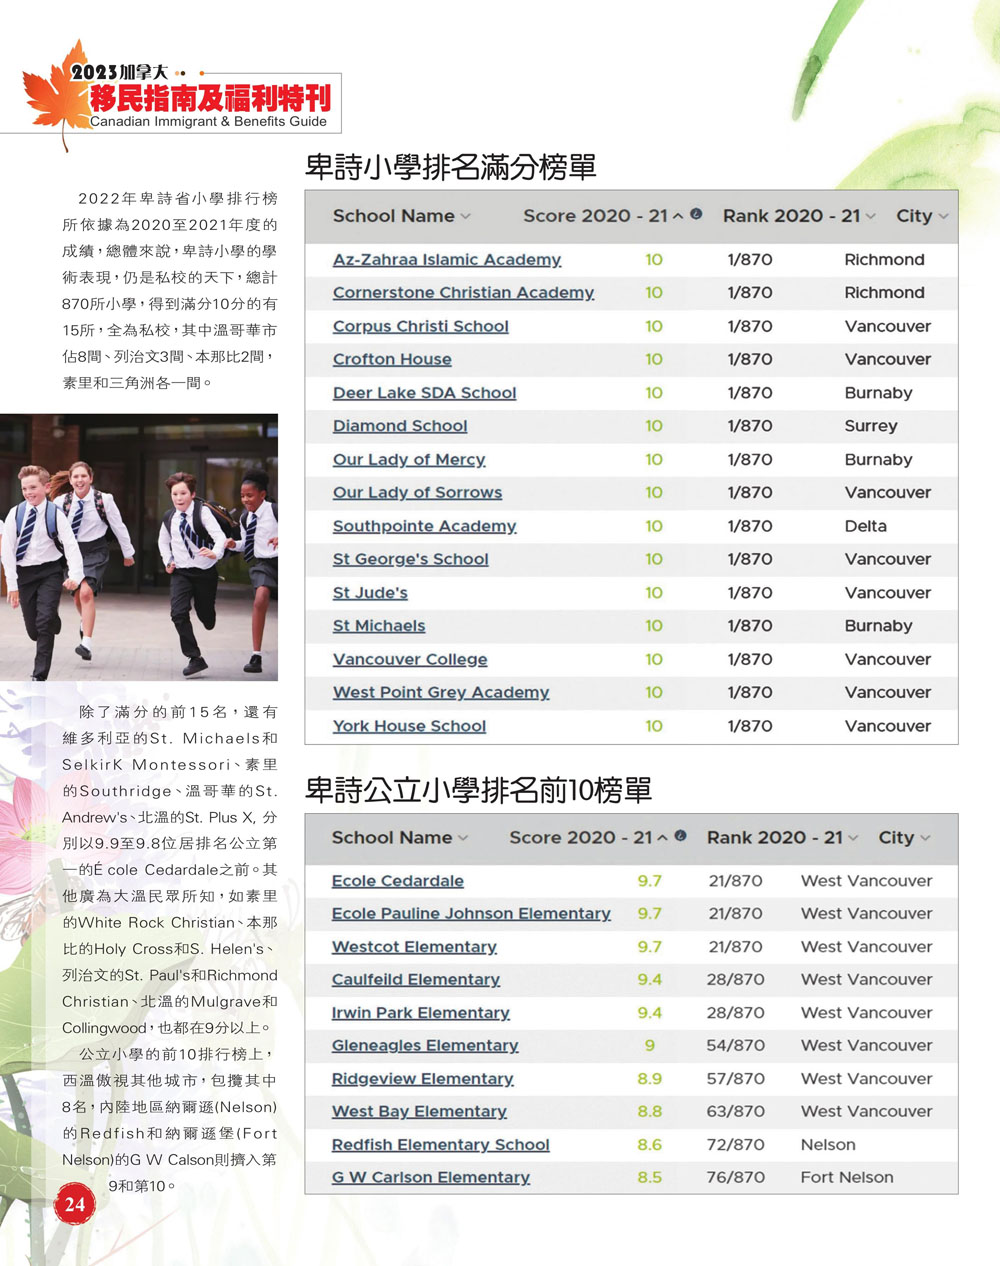The image size is (1000, 1266).
Task: Click the Canadian Immigrant & Benefits Guide title
Action: (x=208, y=122)
